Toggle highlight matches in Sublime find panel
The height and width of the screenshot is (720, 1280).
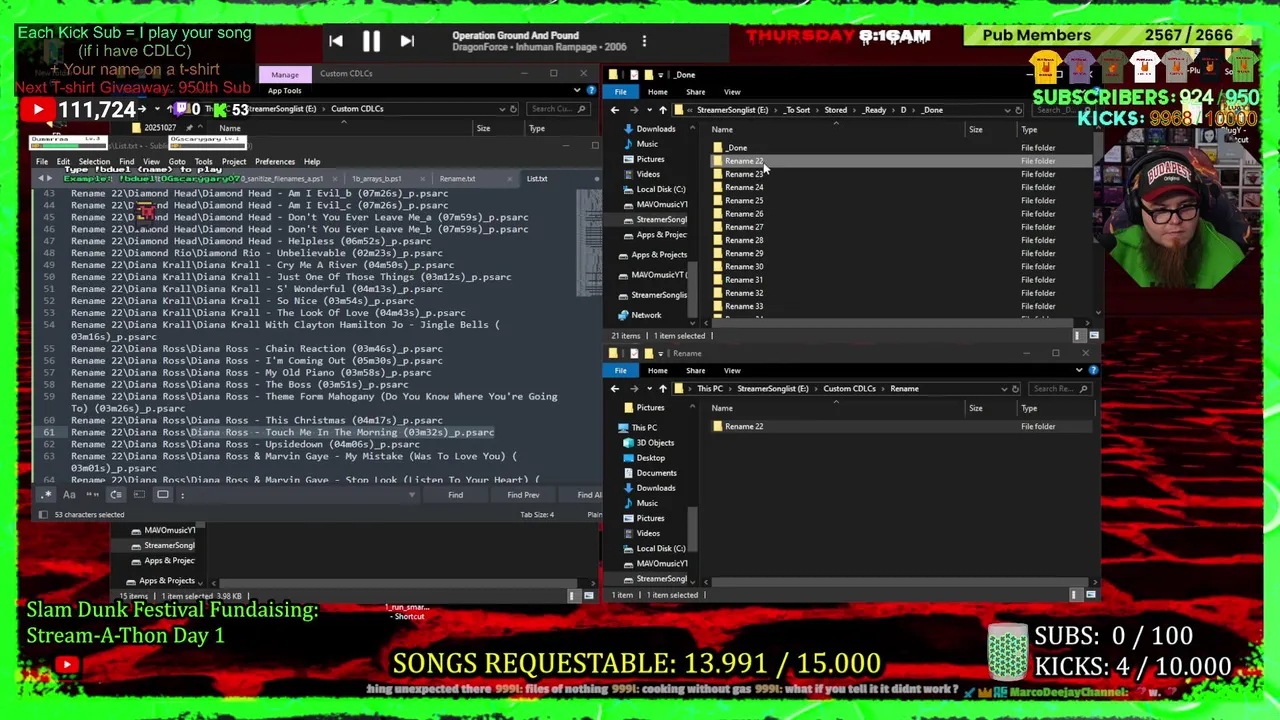tap(162, 495)
